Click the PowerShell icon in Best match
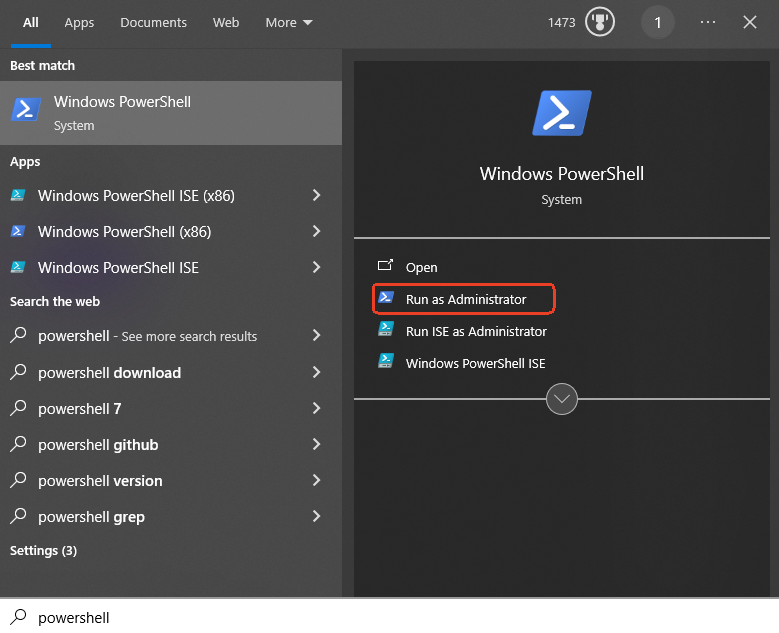The height and width of the screenshot is (633, 779). point(26,109)
